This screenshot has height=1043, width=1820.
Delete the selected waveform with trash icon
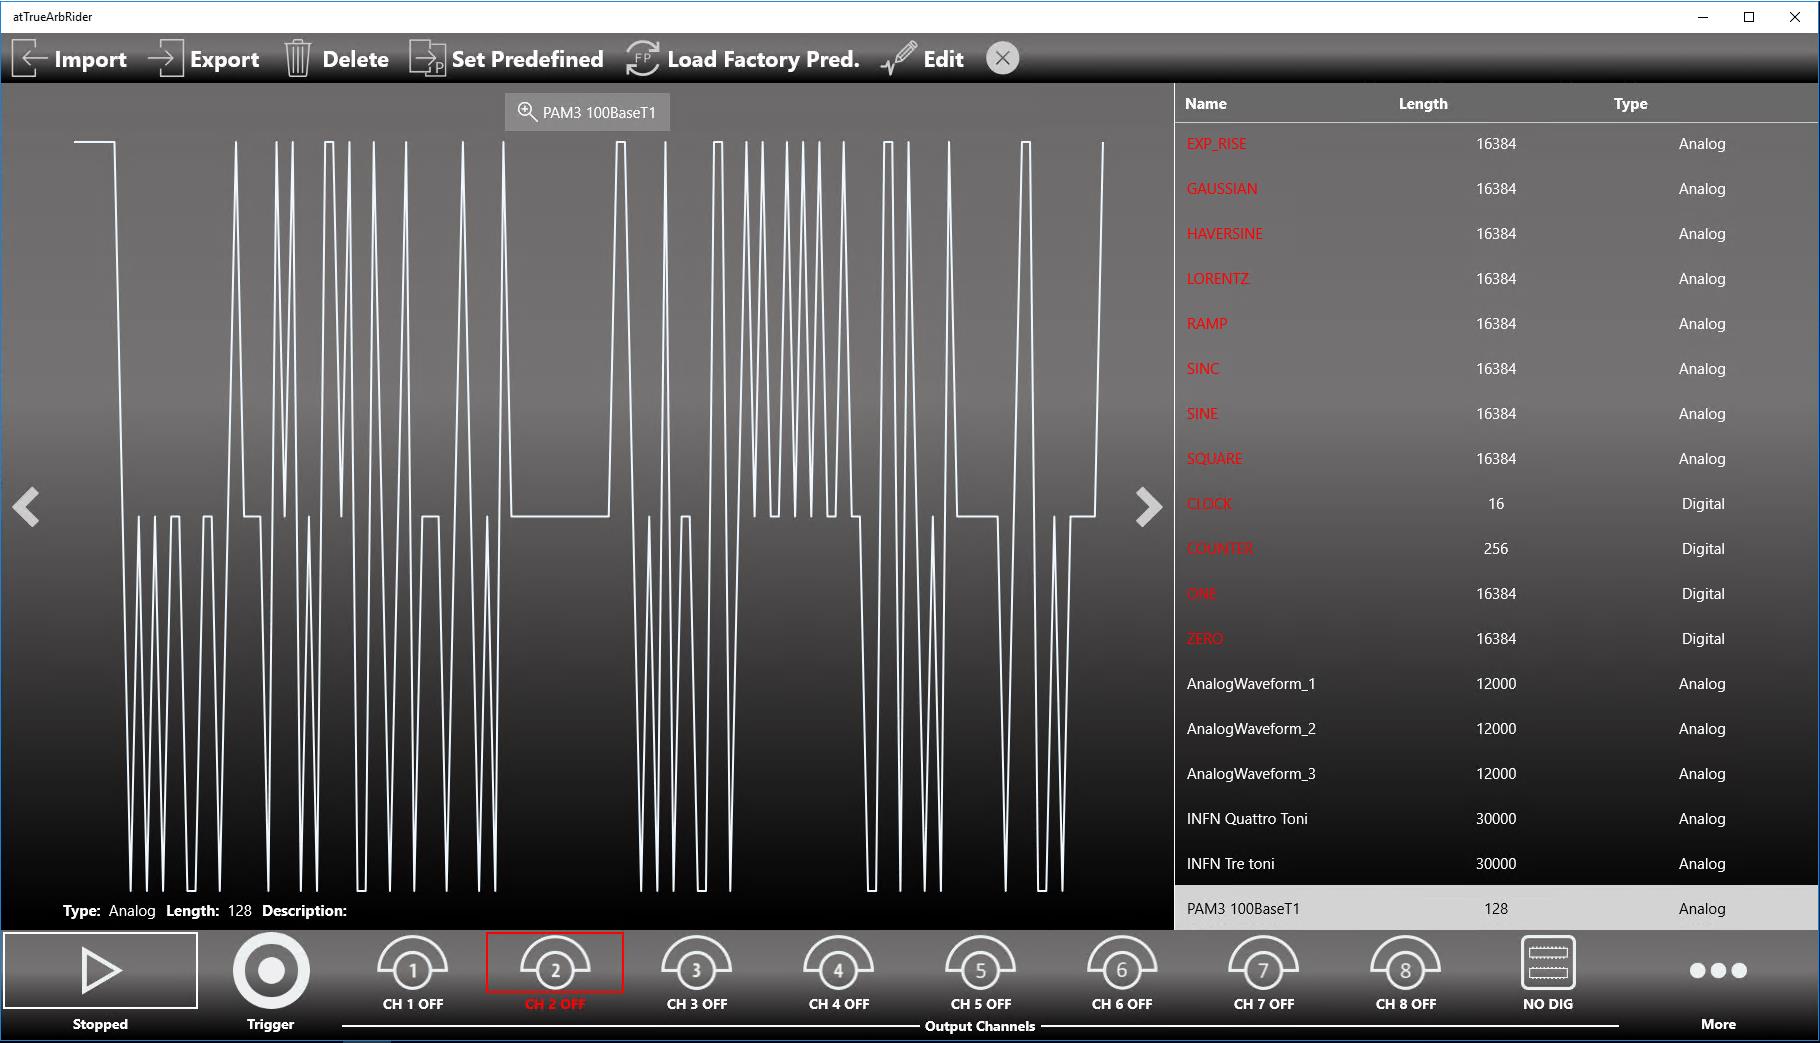click(x=298, y=59)
